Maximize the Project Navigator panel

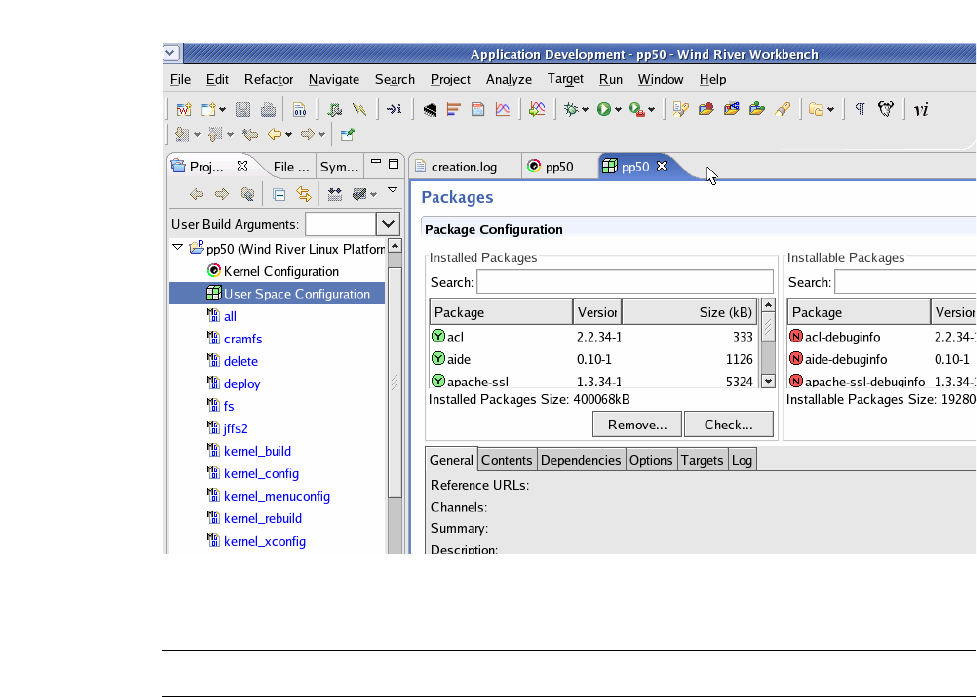coord(393,164)
